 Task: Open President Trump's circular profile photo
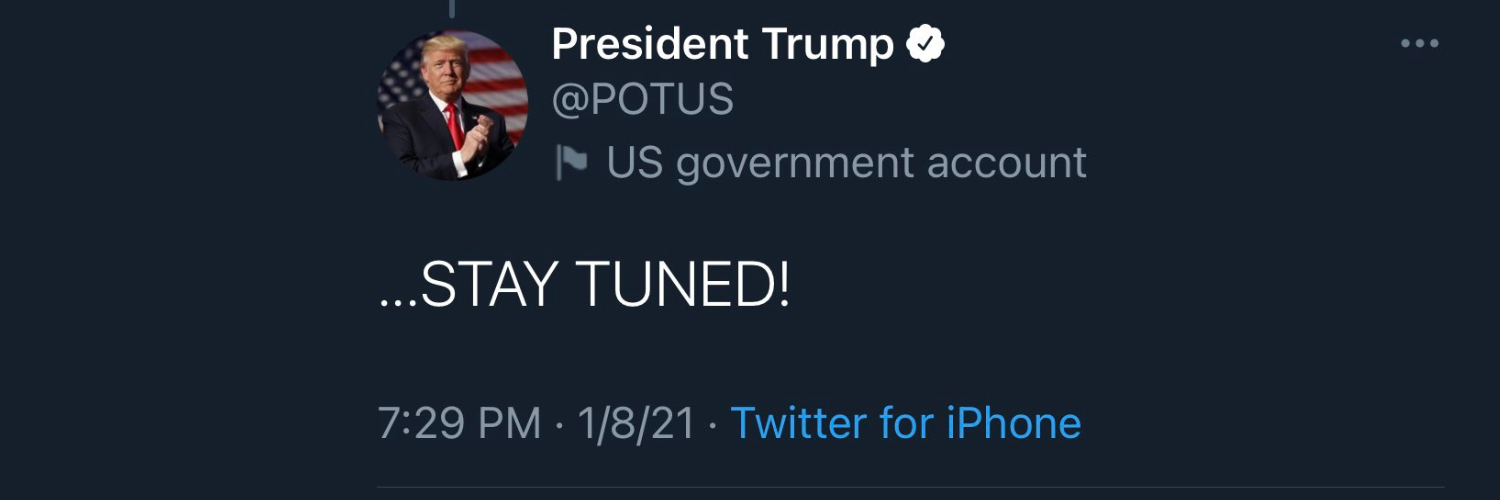click(x=452, y=105)
